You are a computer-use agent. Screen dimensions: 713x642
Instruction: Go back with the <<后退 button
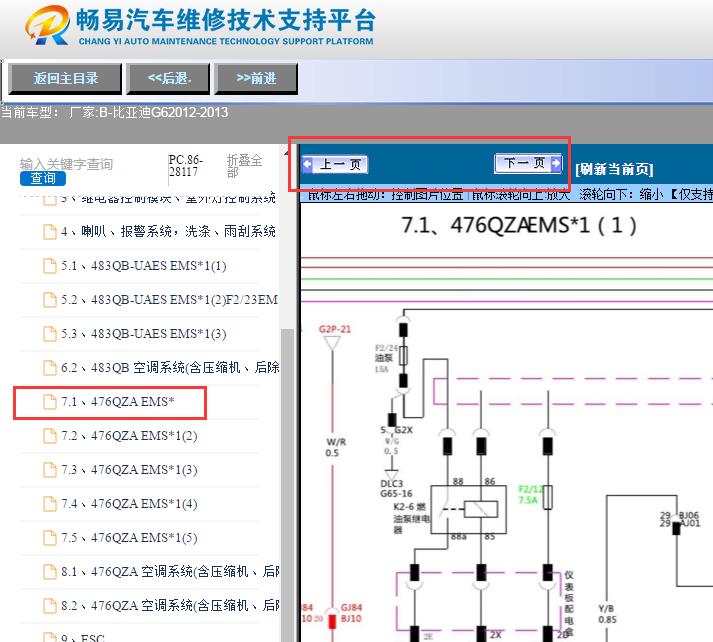point(169,79)
